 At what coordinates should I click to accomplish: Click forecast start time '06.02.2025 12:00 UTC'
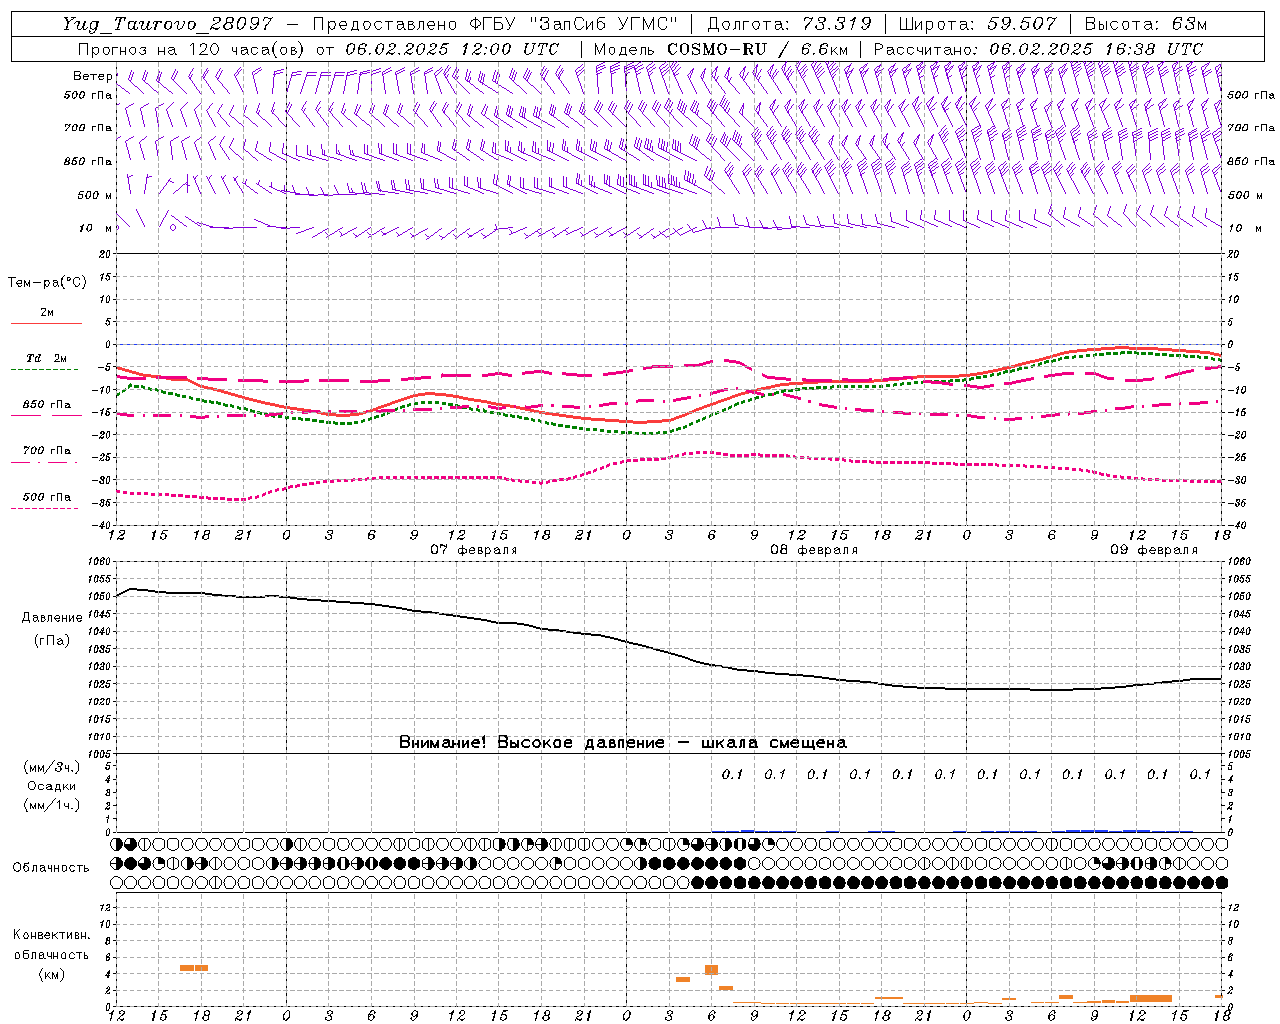tap(452, 49)
